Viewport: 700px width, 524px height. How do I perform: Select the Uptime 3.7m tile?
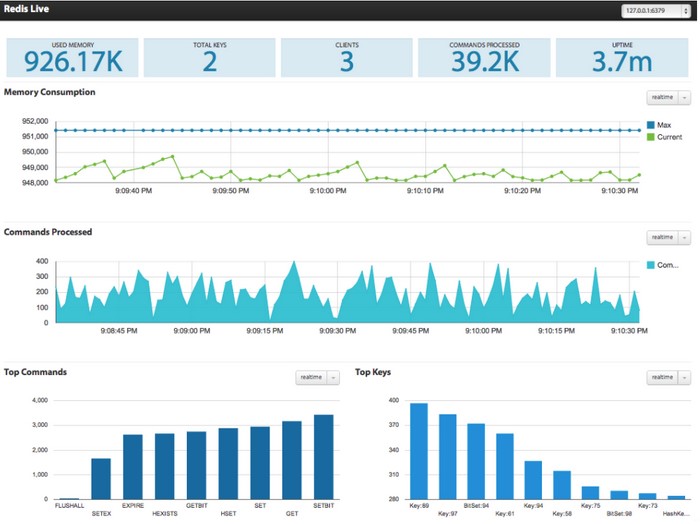[622, 58]
